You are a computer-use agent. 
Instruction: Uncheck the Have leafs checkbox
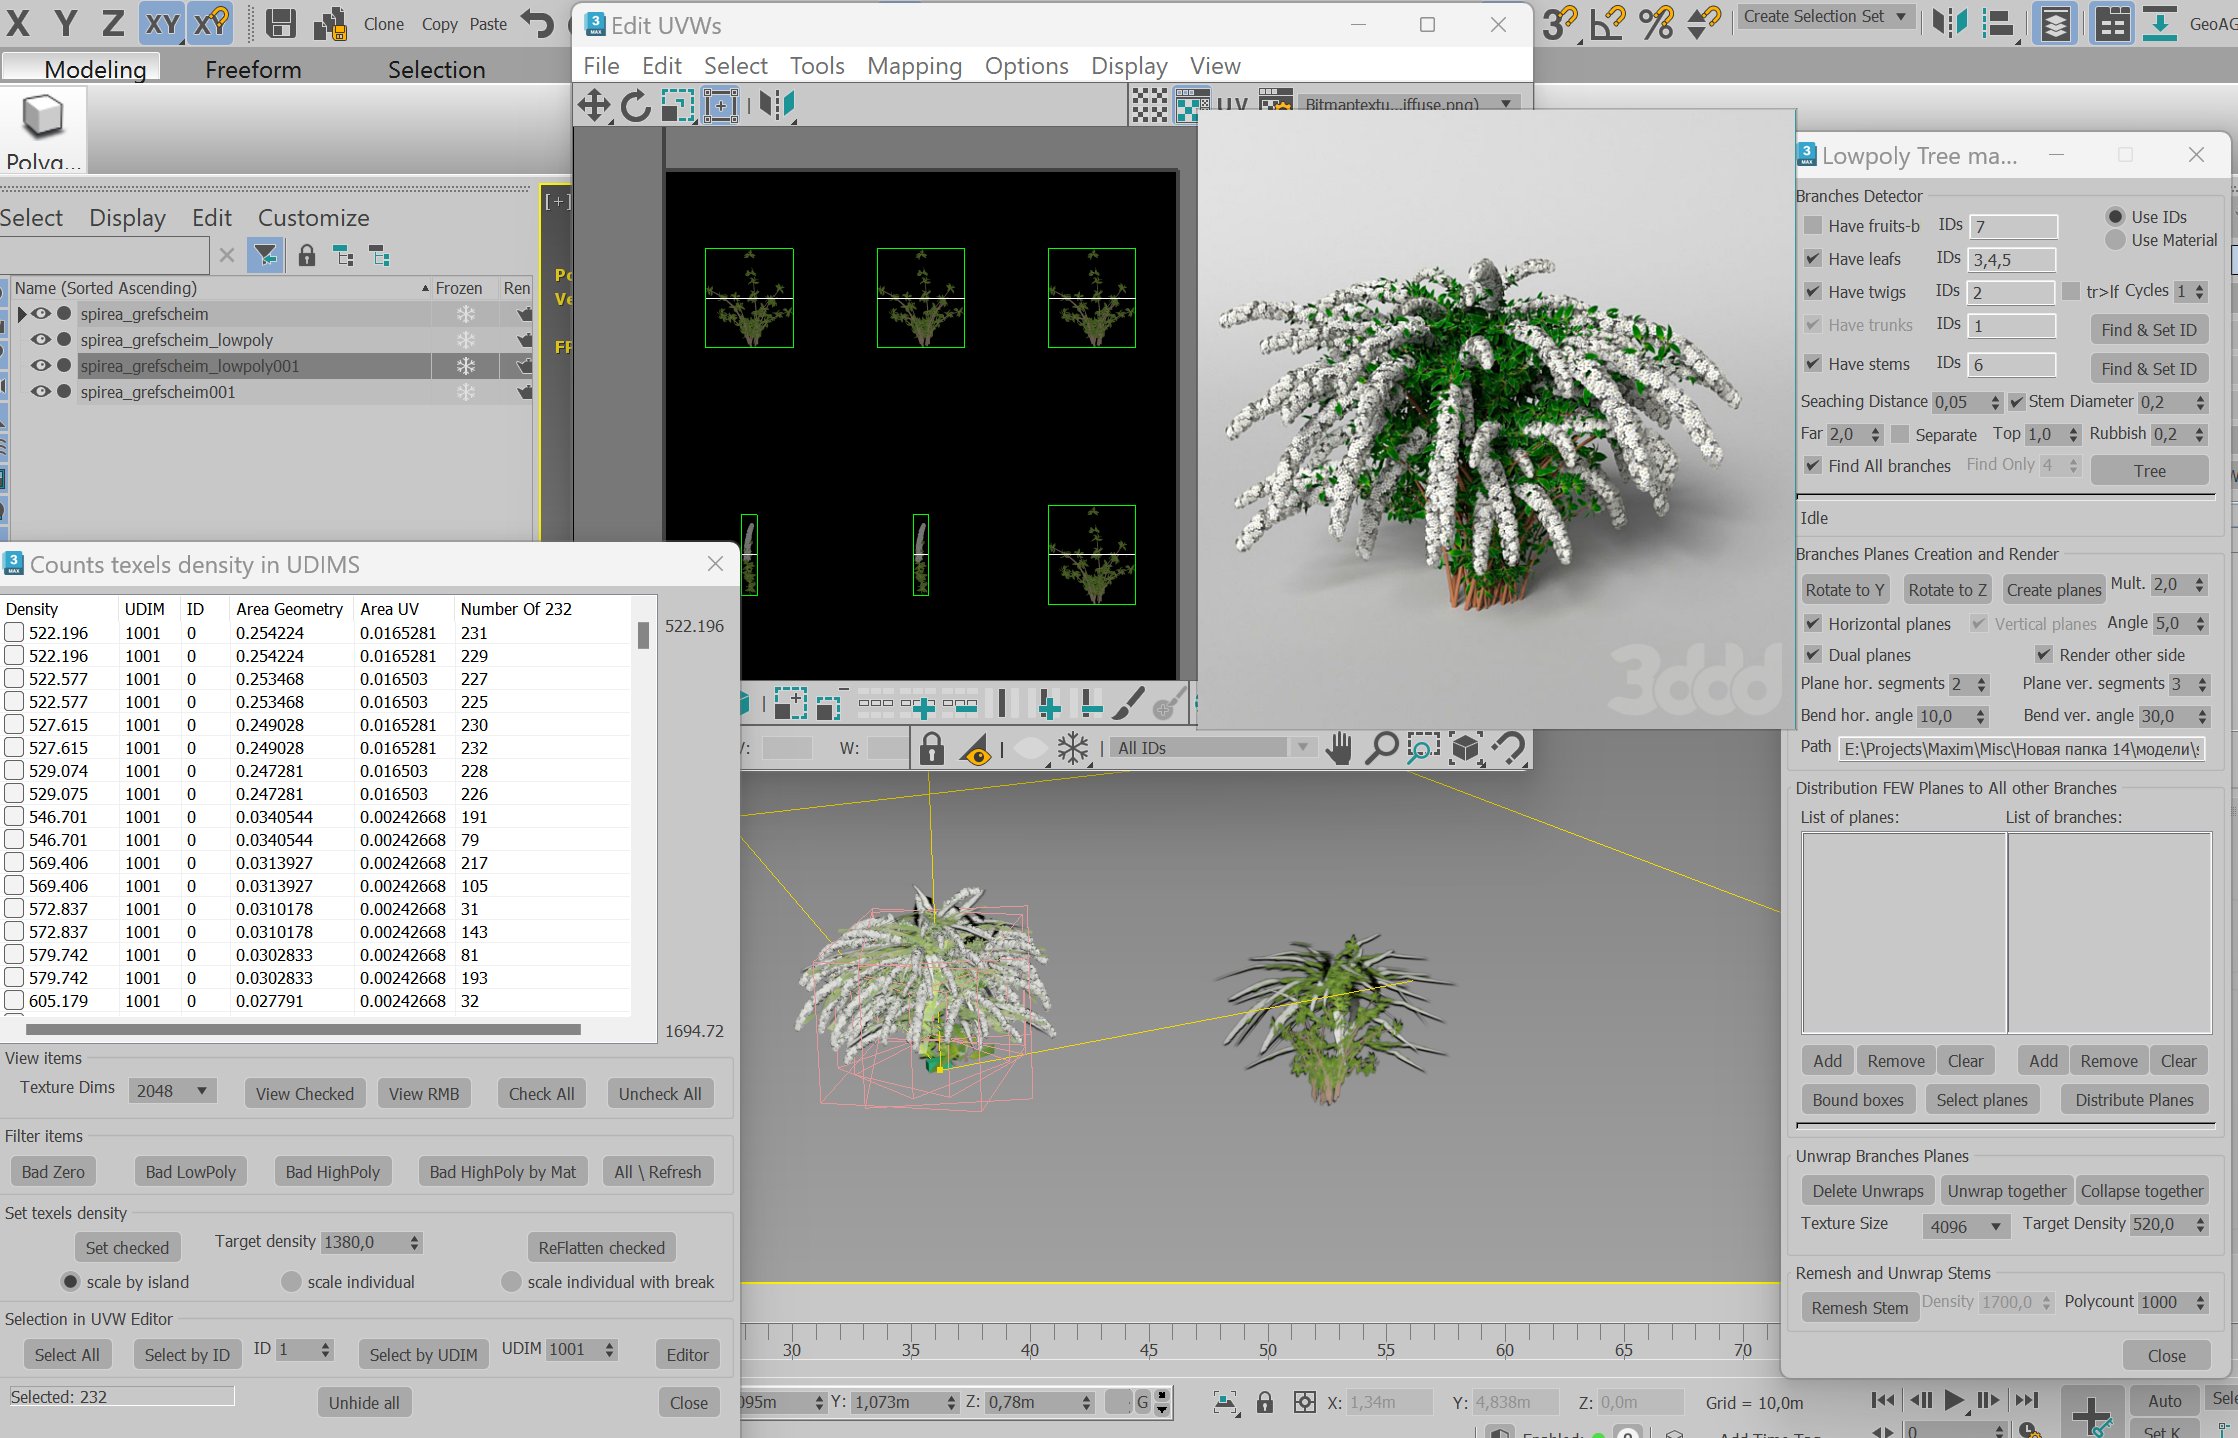[1813, 259]
